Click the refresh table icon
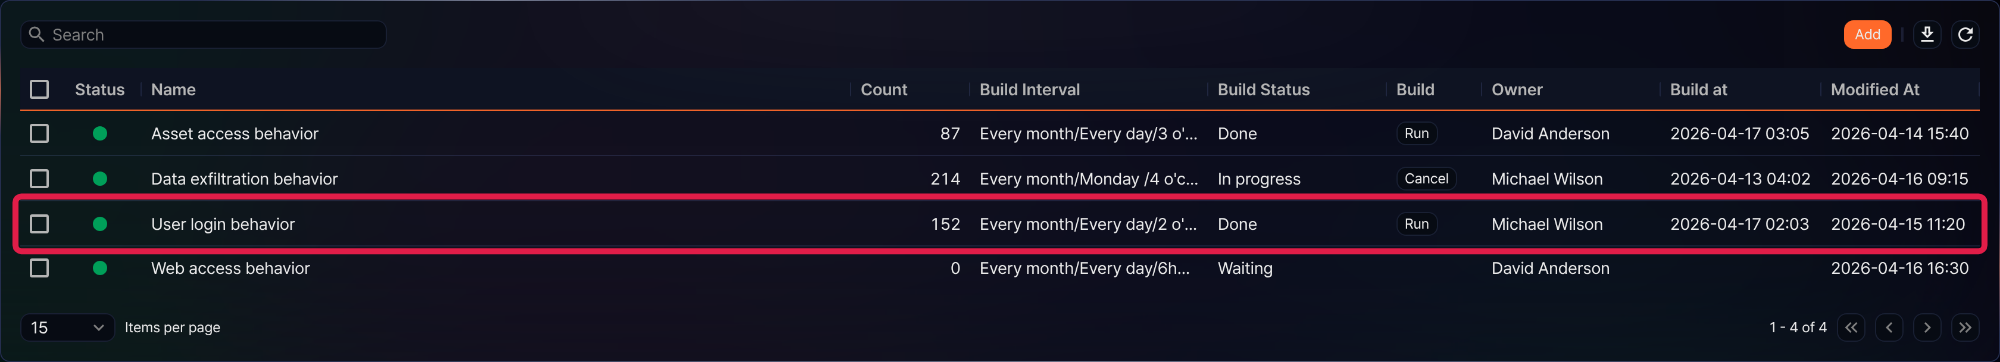The height and width of the screenshot is (362, 2000). coord(1965,35)
